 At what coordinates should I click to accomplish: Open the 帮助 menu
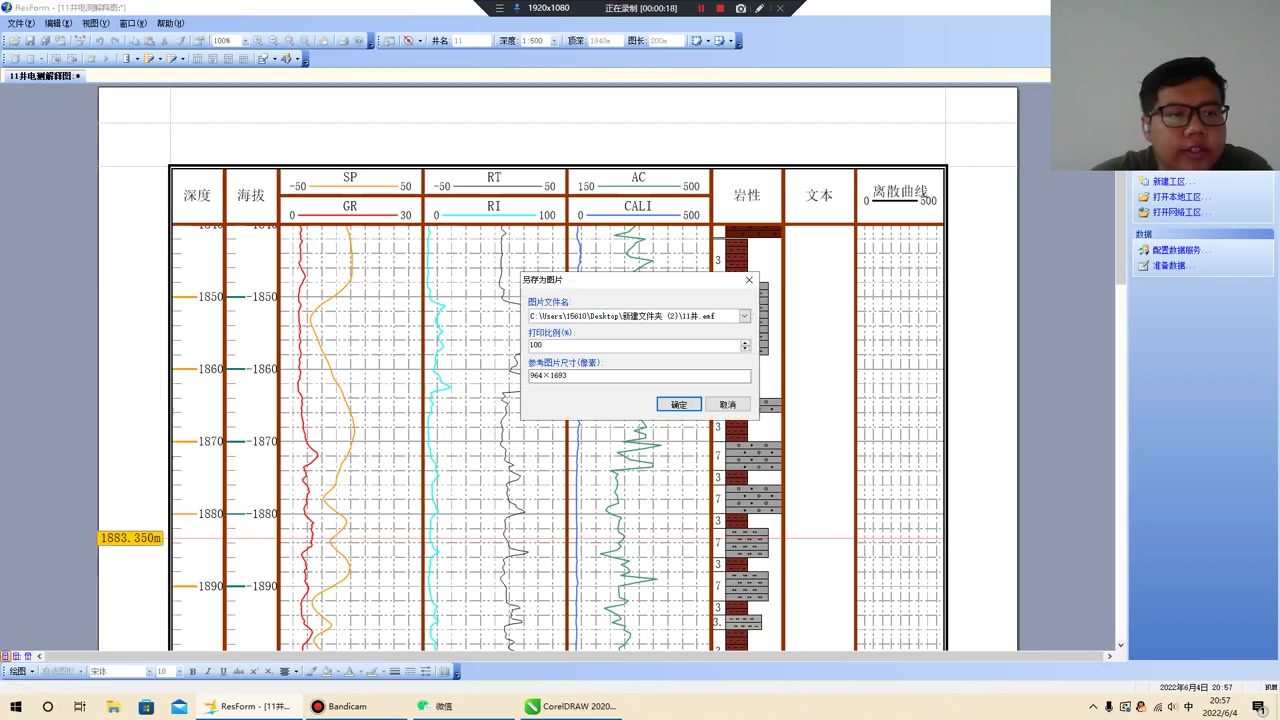click(x=170, y=23)
